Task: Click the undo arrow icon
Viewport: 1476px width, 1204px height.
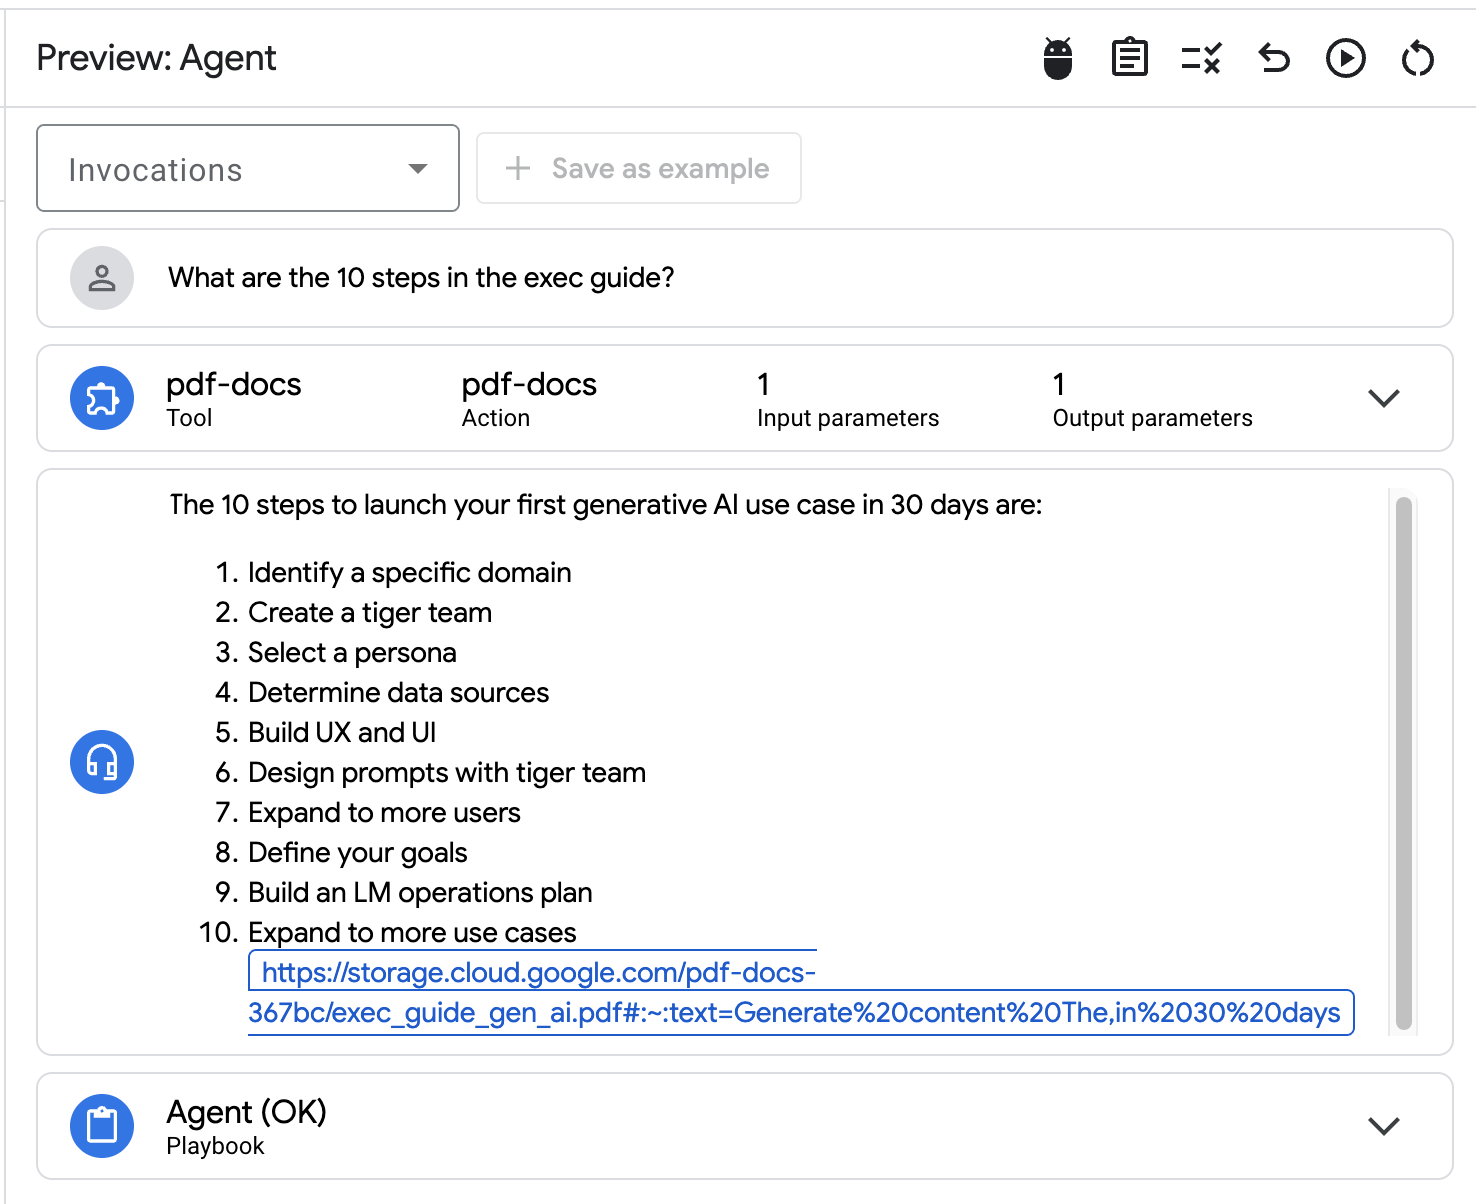Action: (1273, 59)
